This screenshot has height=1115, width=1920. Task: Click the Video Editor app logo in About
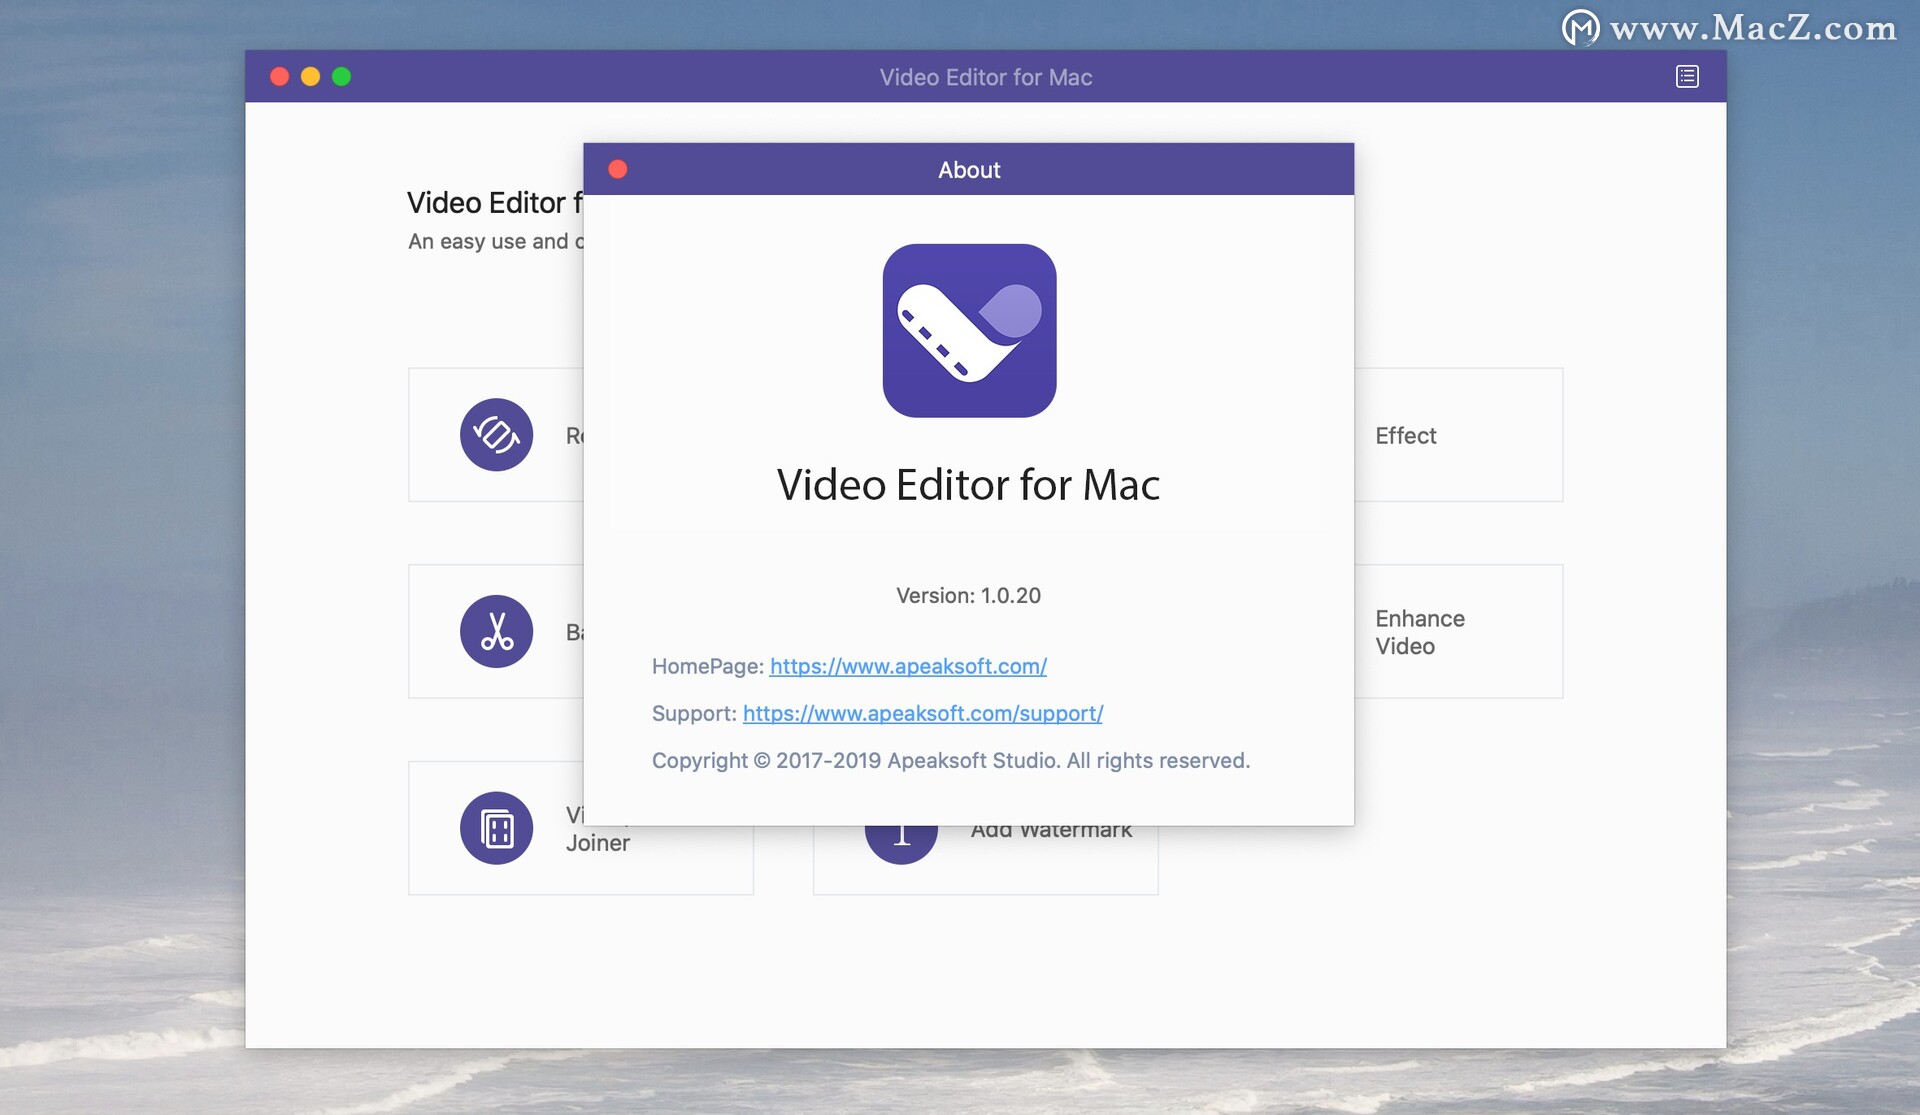969,331
